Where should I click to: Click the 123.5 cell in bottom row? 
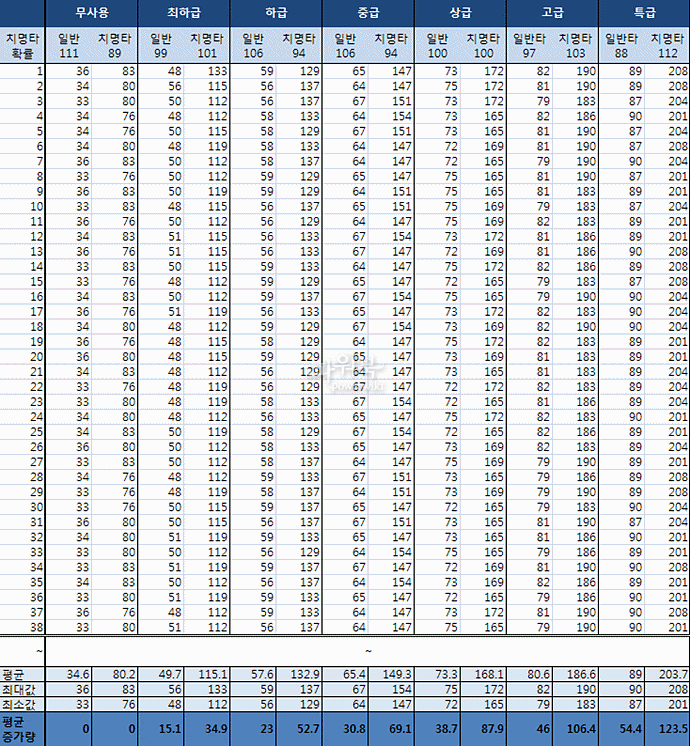(667, 728)
